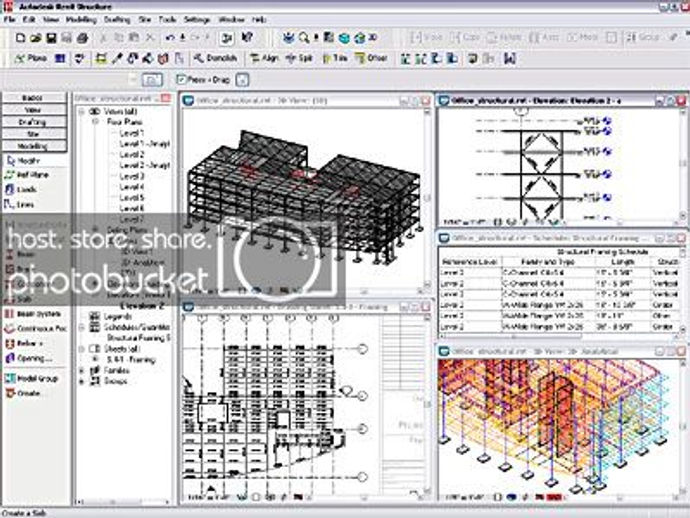690x518 pixels.
Task: Switch to View design bar tab
Action: (x=34, y=110)
